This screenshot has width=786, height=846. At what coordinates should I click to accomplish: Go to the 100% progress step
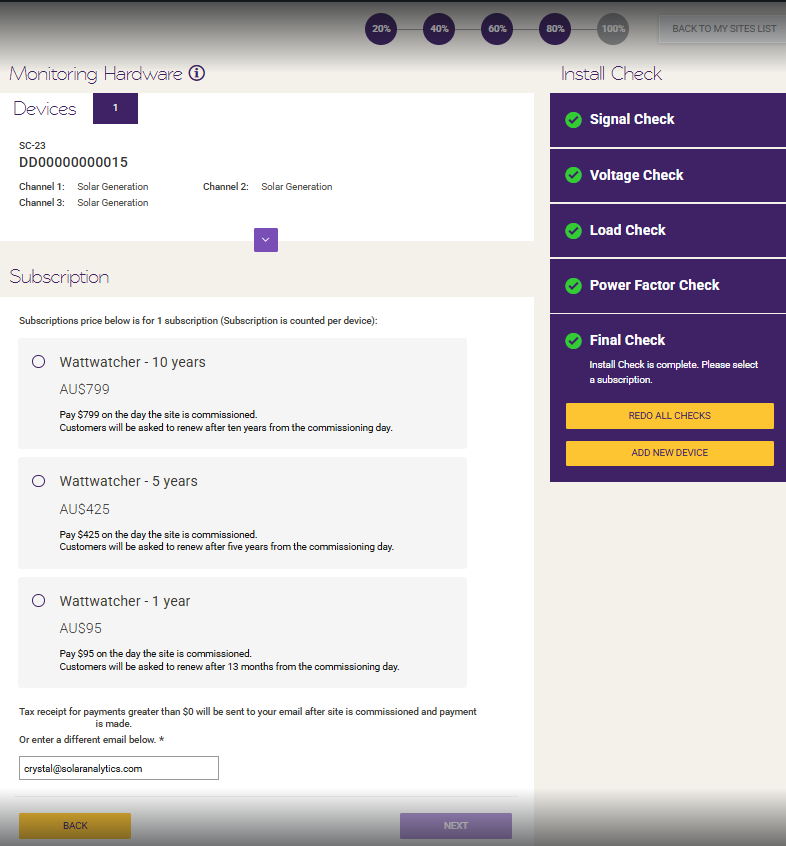(613, 29)
